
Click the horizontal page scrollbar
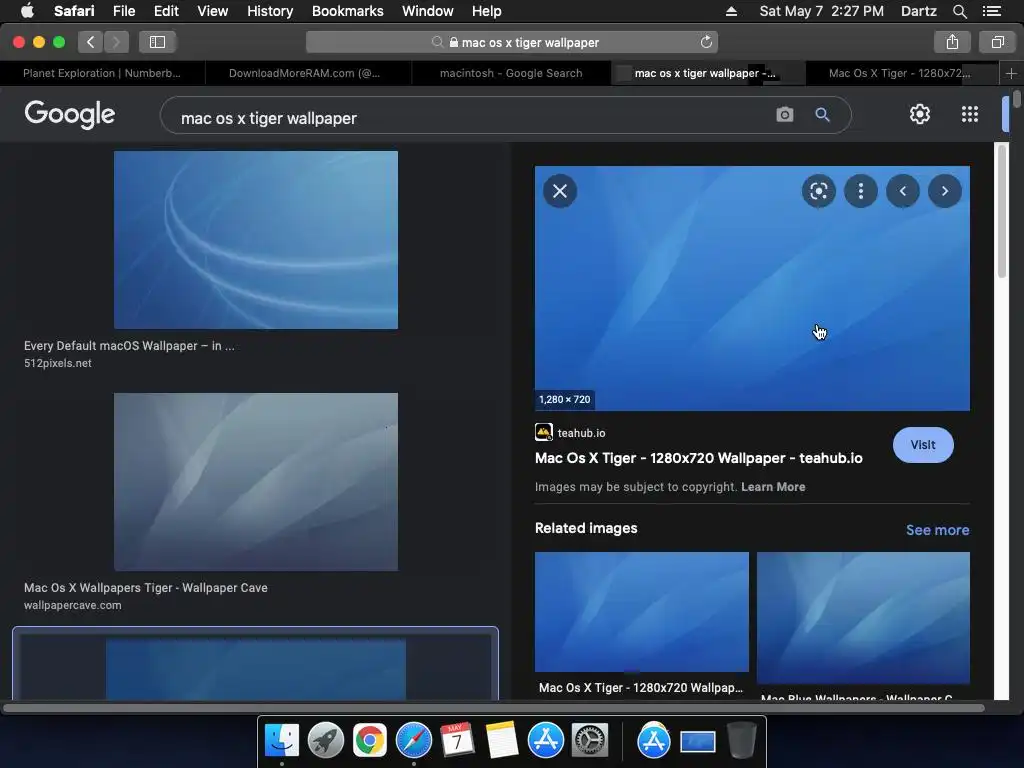(494, 707)
